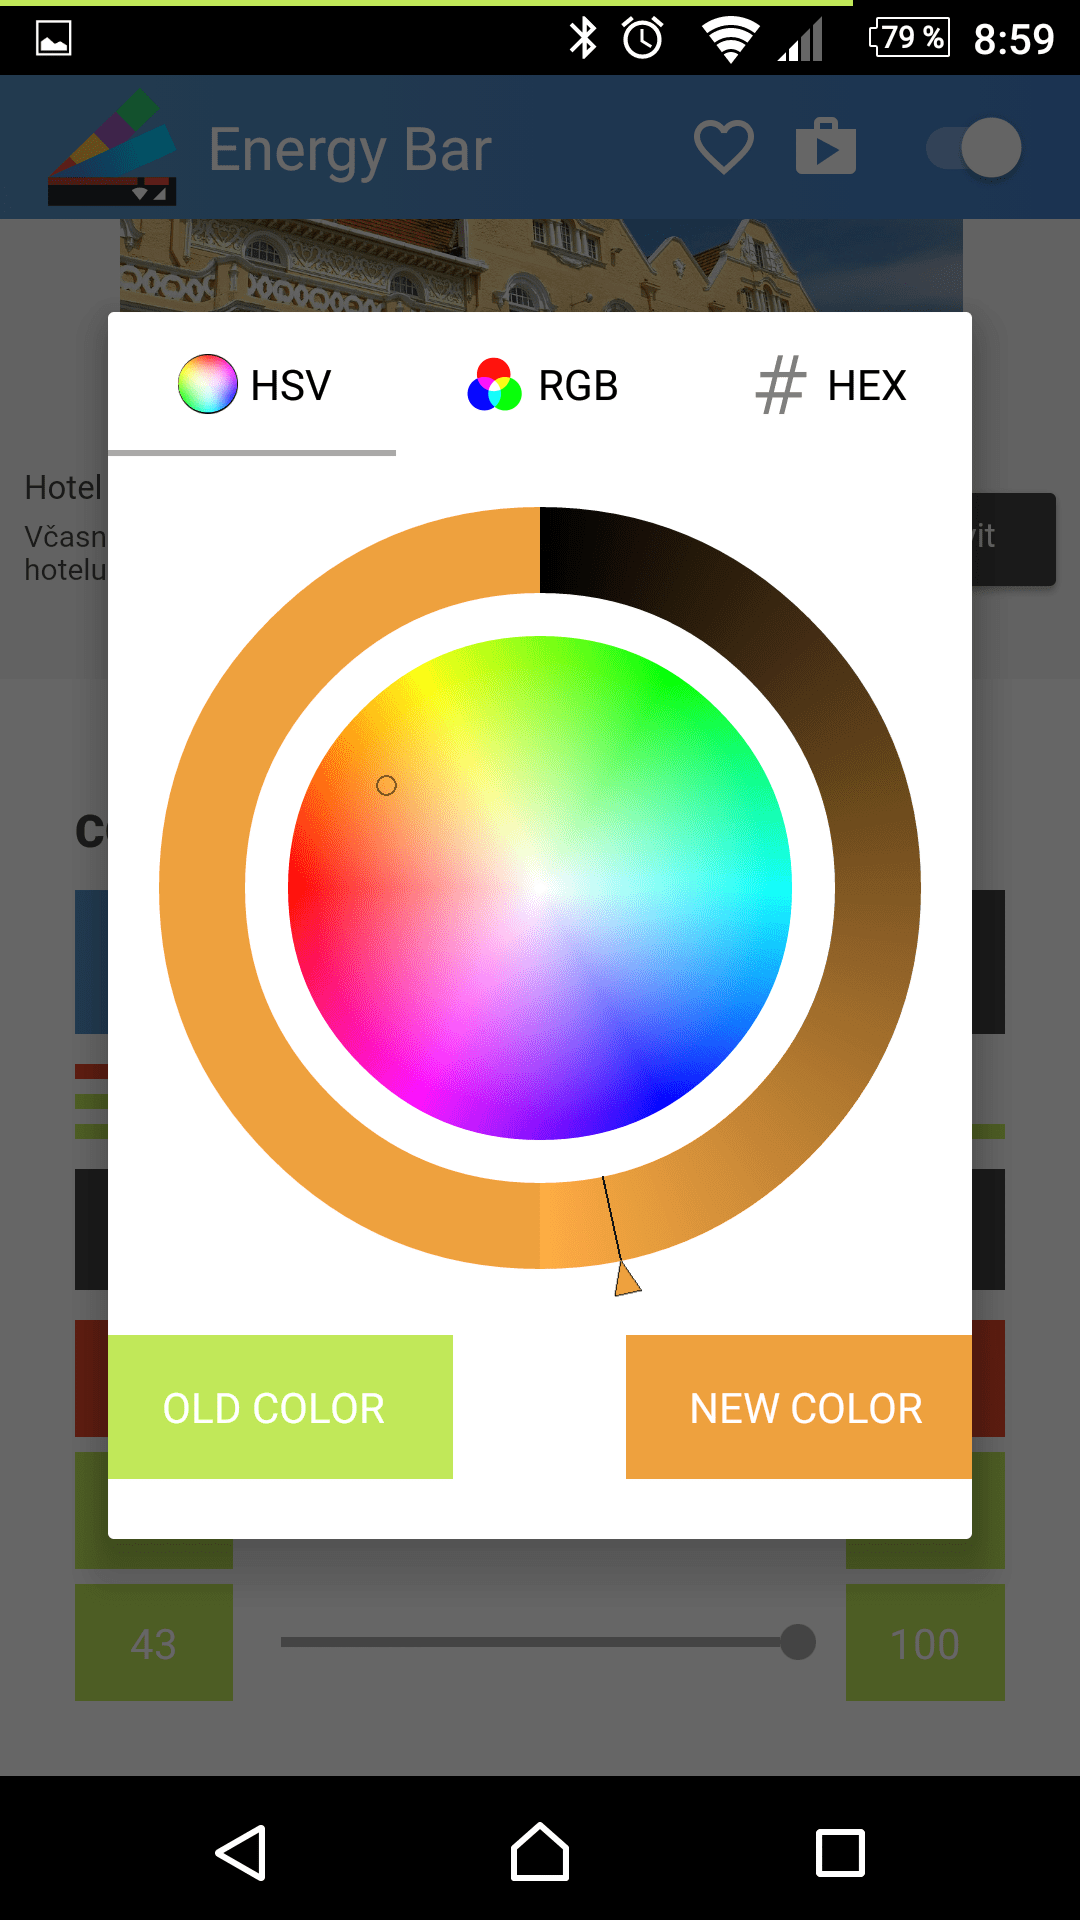The height and width of the screenshot is (1920, 1080).
Task: Click the small hue selector circle
Action: [386, 786]
